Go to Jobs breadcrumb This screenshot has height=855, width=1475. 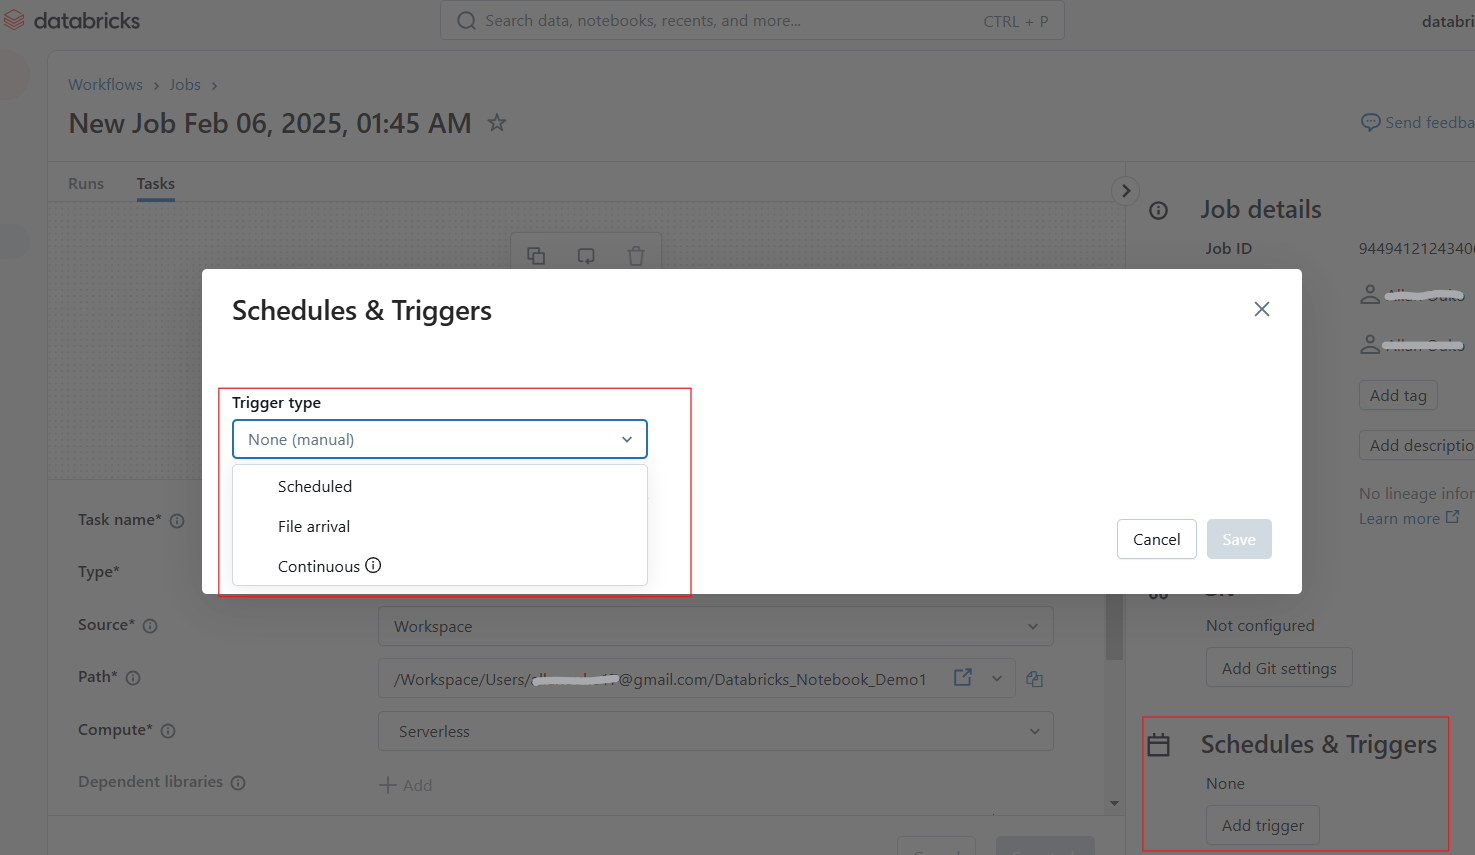coord(185,85)
